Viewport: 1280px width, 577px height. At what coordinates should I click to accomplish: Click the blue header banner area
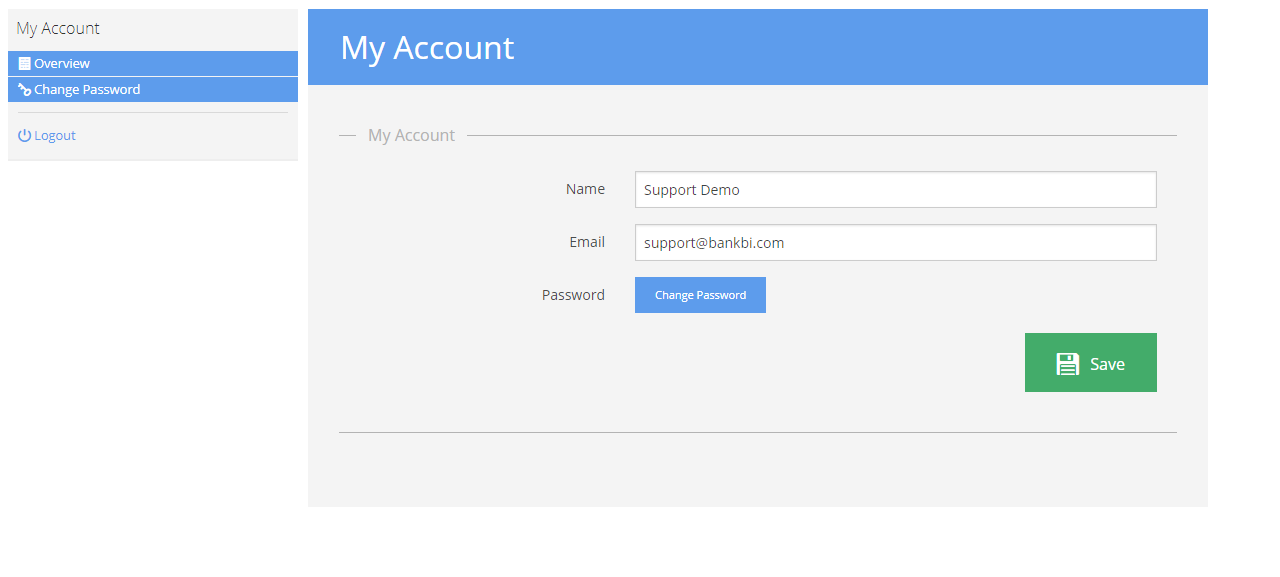[x=758, y=47]
